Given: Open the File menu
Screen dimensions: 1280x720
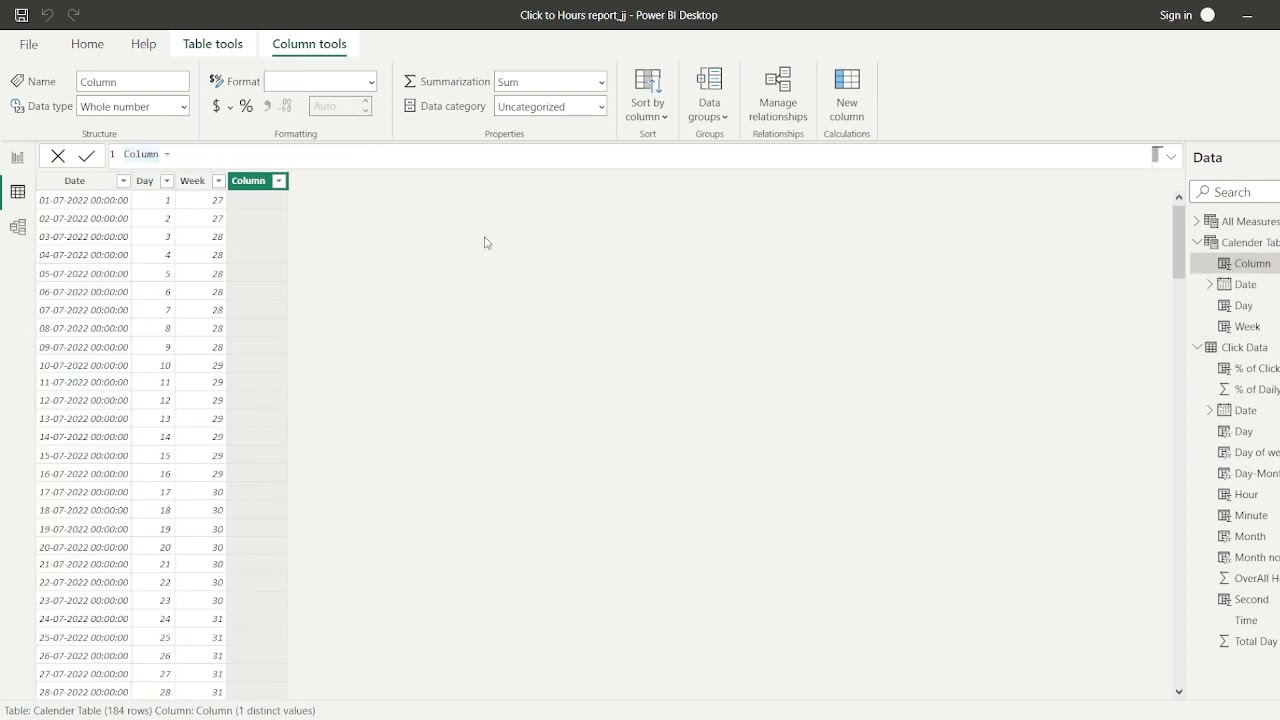Looking at the screenshot, I should coord(29,44).
